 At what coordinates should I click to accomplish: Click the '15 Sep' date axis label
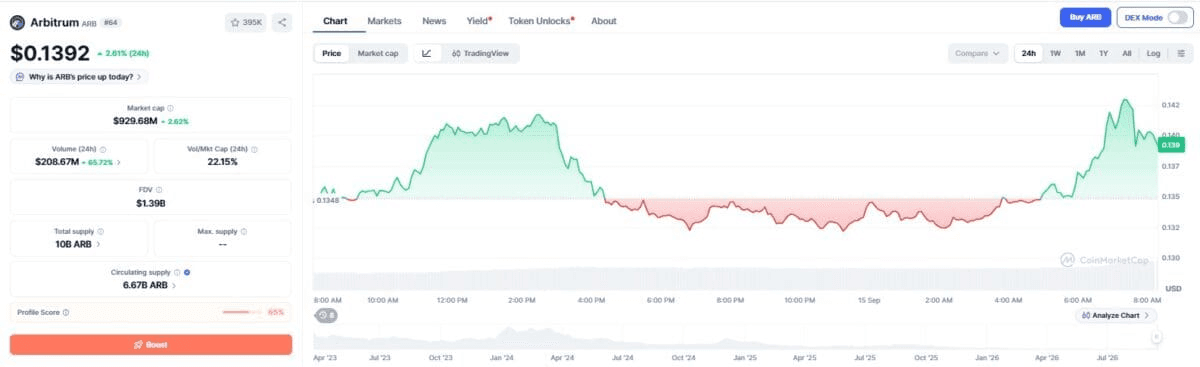[868, 299]
